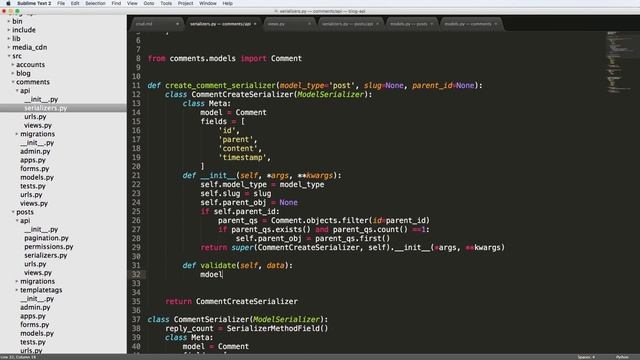Open admin.py in the comments folder

pos(35,151)
